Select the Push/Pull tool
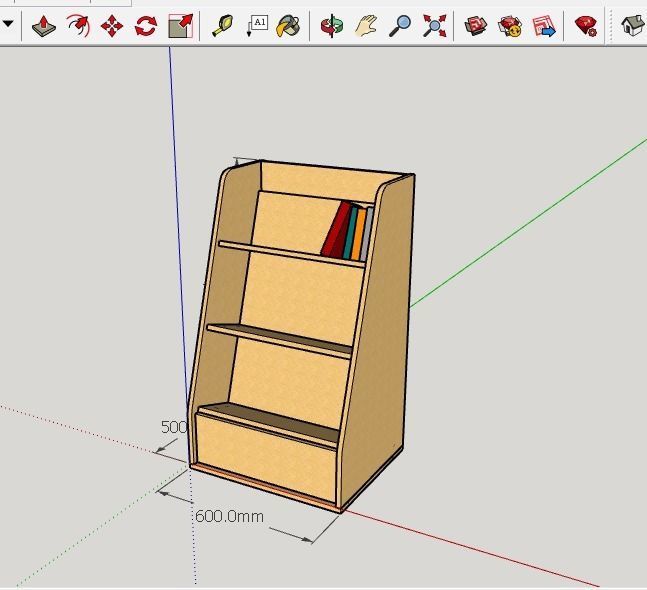Image resolution: width=647 pixels, height=590 pixels. pyautogui.click(x=44, y=26)
